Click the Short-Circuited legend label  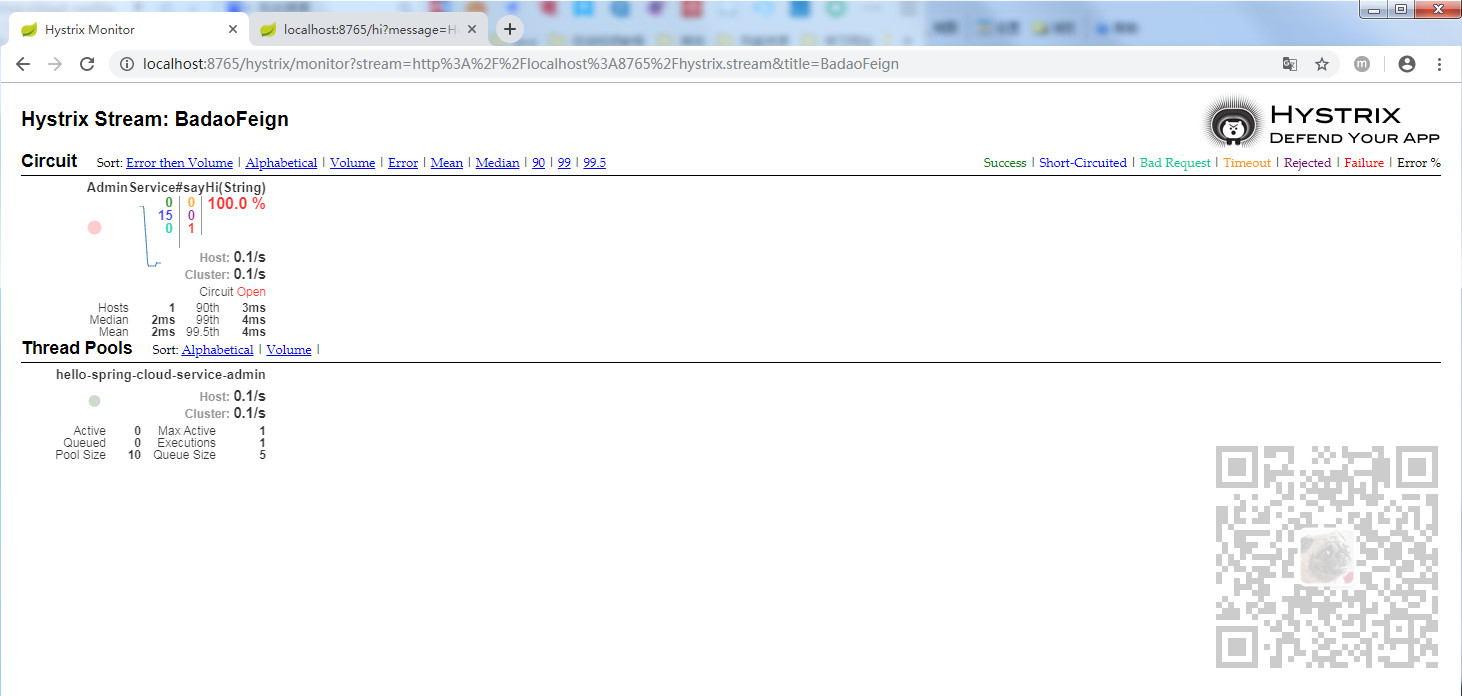(1083, 163)
